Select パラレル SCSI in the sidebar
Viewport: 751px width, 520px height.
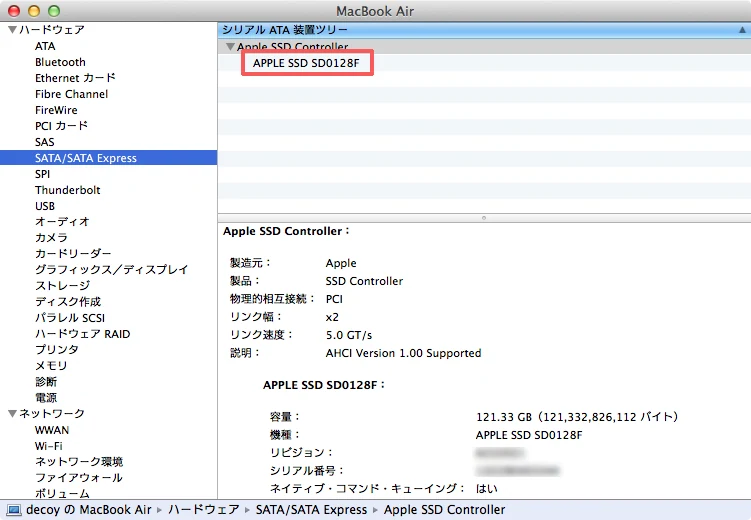point(70,318)
